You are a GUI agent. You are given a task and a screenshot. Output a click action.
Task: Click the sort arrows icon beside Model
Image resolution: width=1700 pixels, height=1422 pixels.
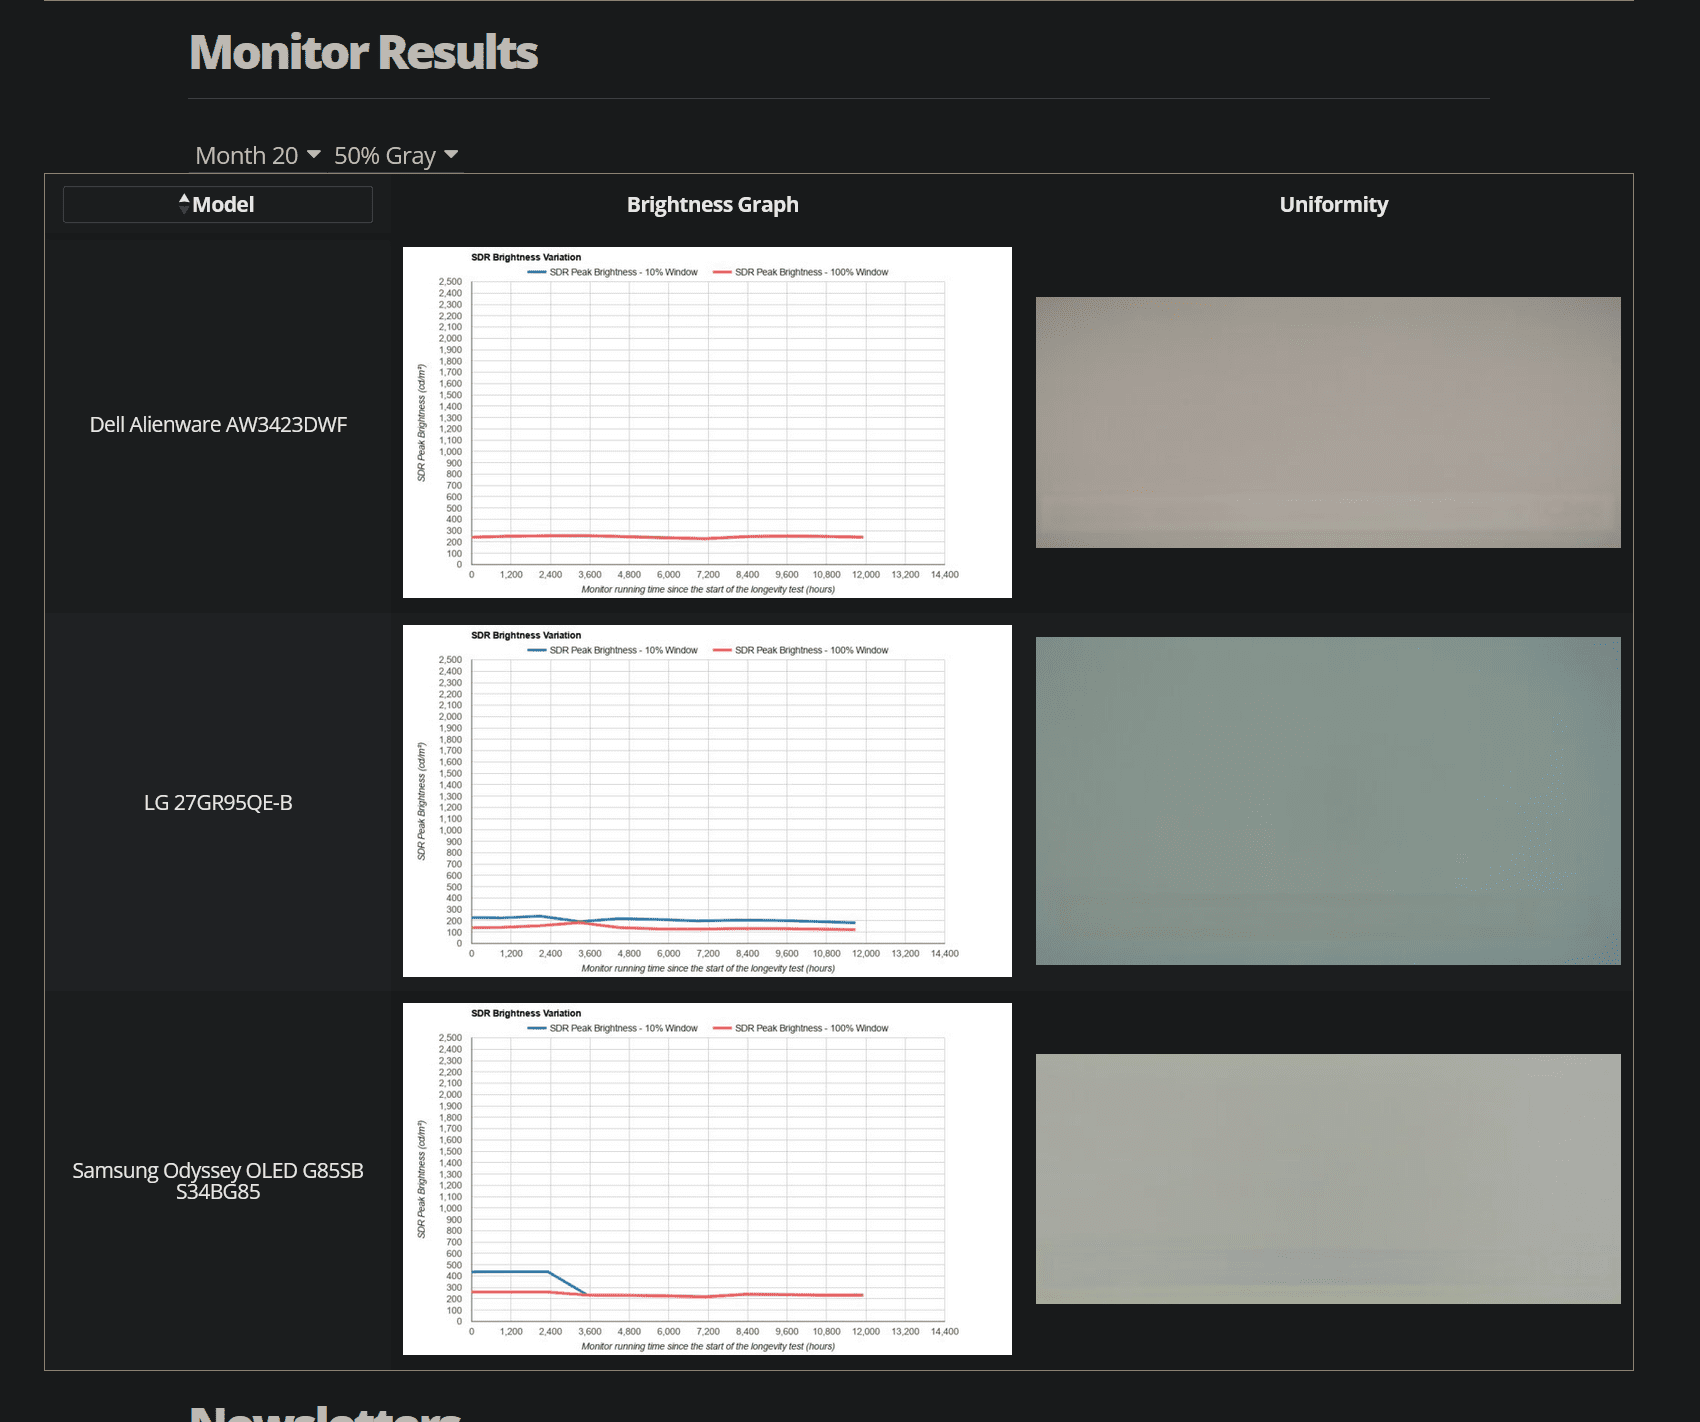click(184, 203)
